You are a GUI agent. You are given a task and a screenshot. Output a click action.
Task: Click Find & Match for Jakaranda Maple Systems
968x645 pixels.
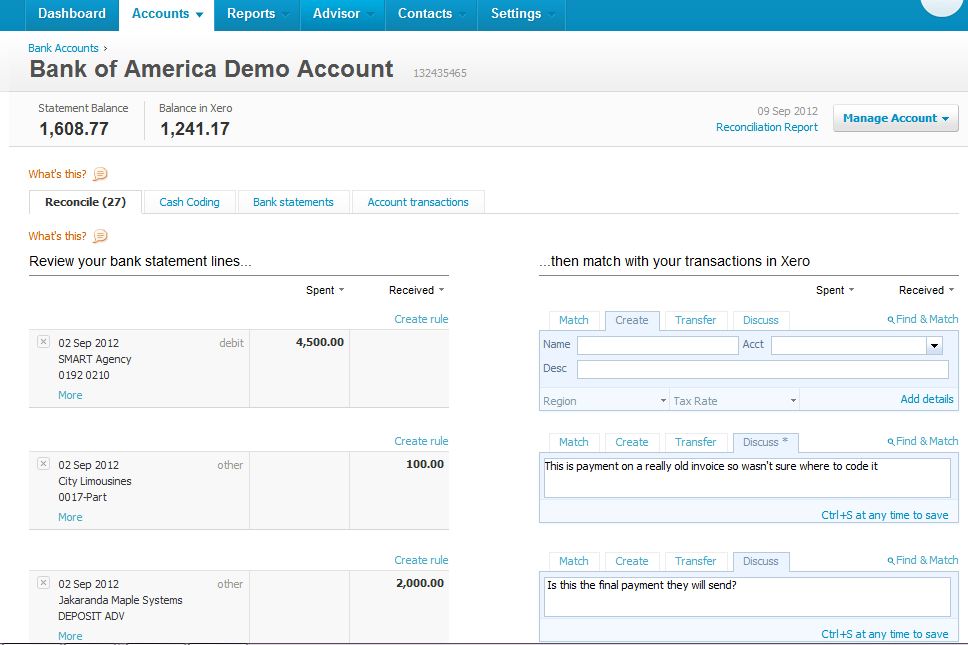pos(923,560)
